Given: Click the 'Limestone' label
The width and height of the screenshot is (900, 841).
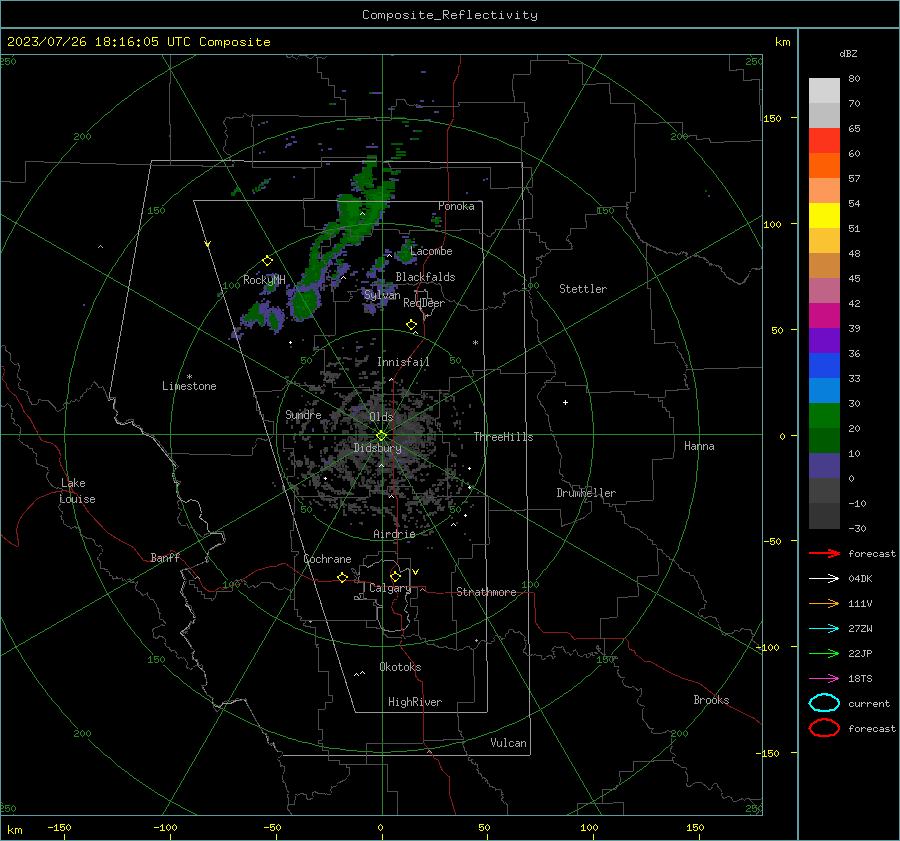Looking at the screenshot, I should pos(189,386).
